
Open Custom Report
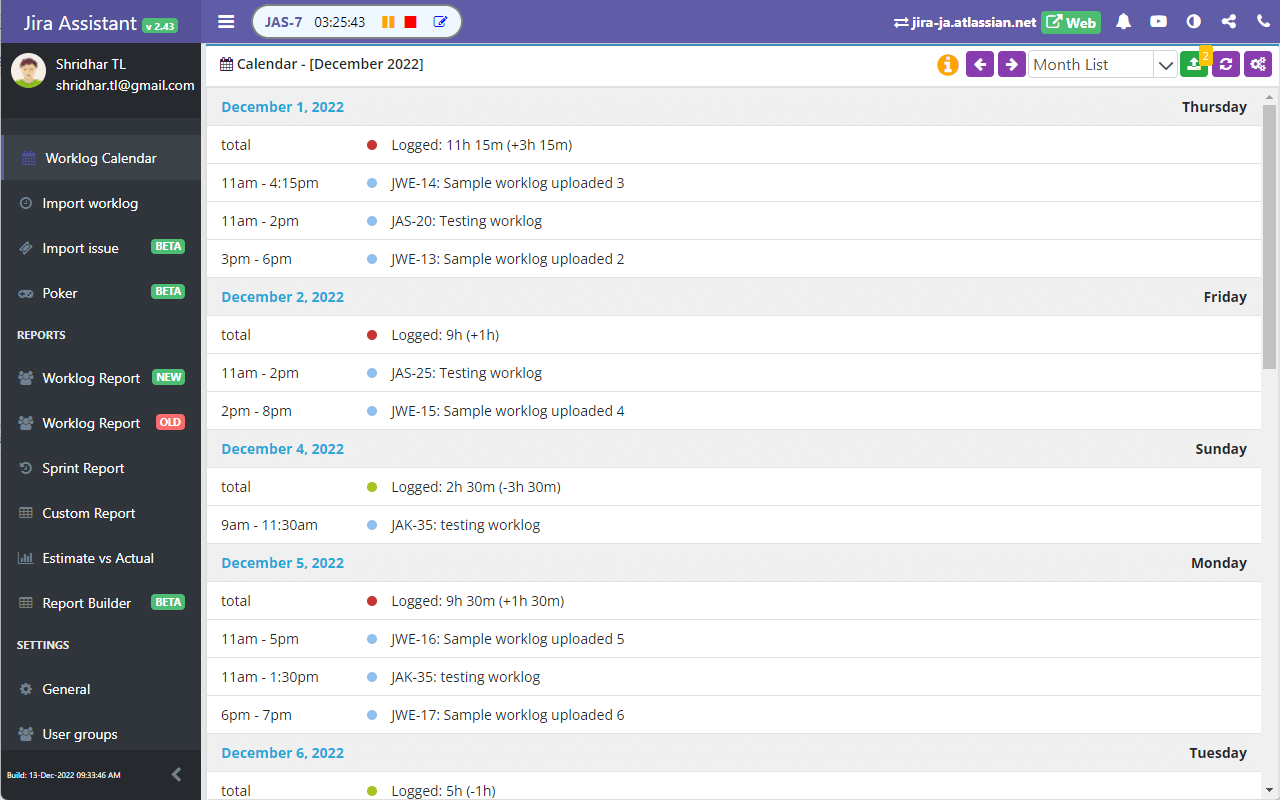[x=101, y=513]
